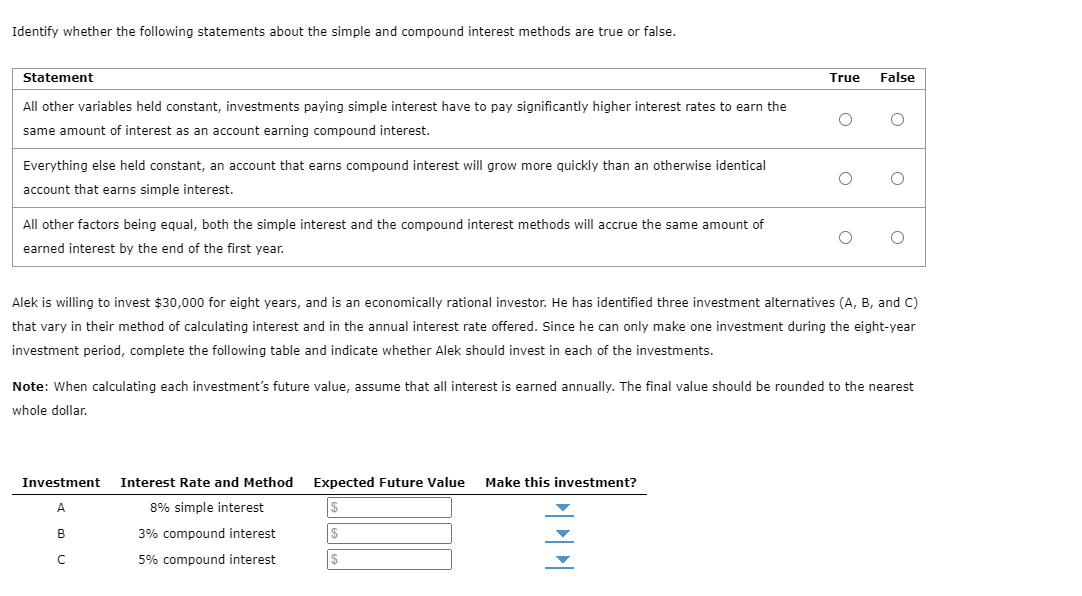Click the Interest Rate and Method header
The height and width of the screenshot is (596, 1082).
point(207,482)
